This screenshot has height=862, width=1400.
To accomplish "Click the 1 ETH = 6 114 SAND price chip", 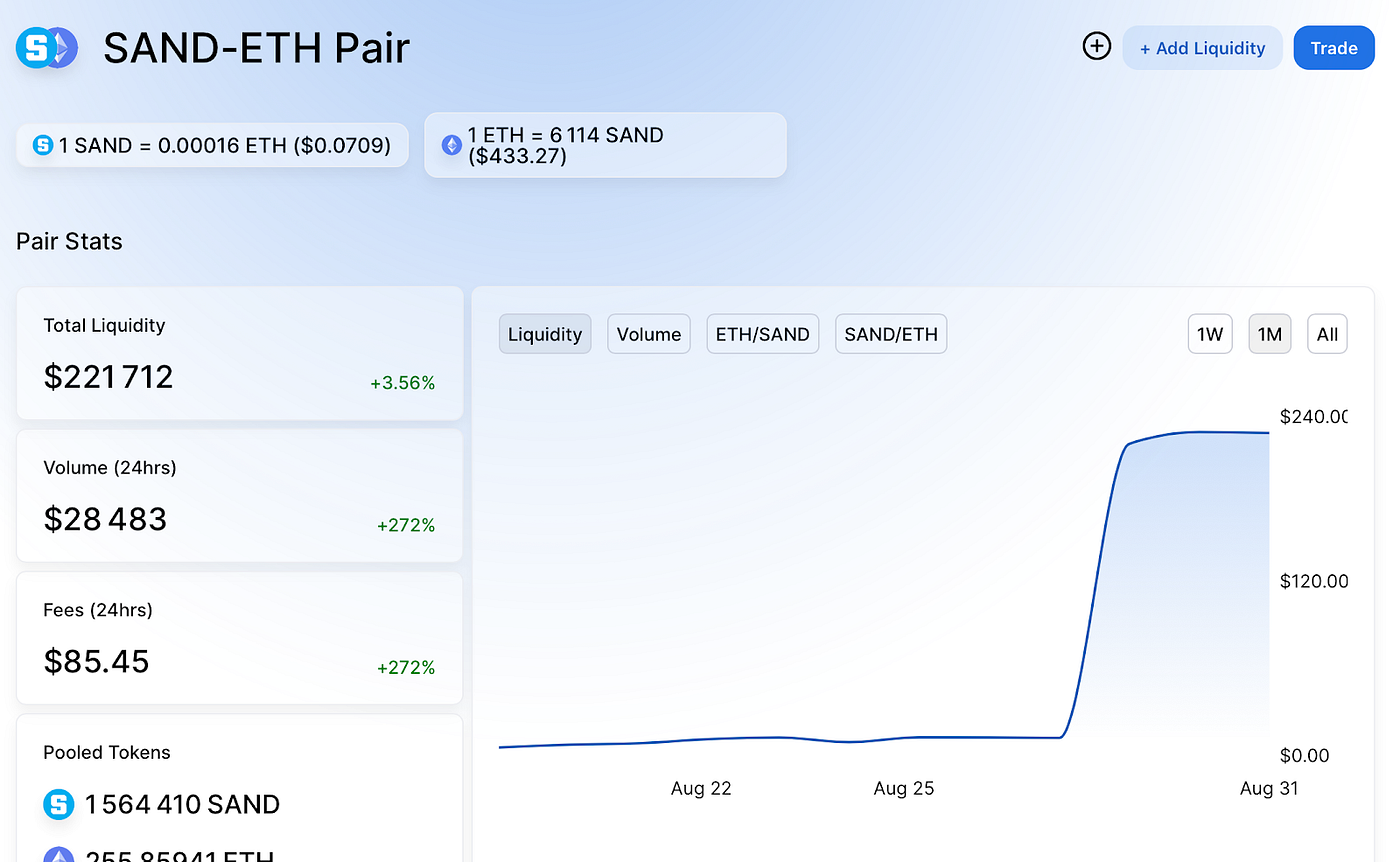I will point(605,145).
